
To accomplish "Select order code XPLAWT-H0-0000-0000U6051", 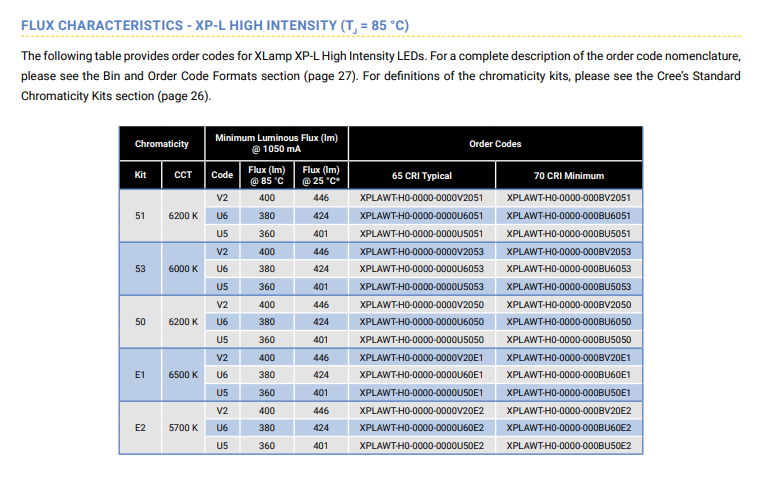I will pos(422,216).
